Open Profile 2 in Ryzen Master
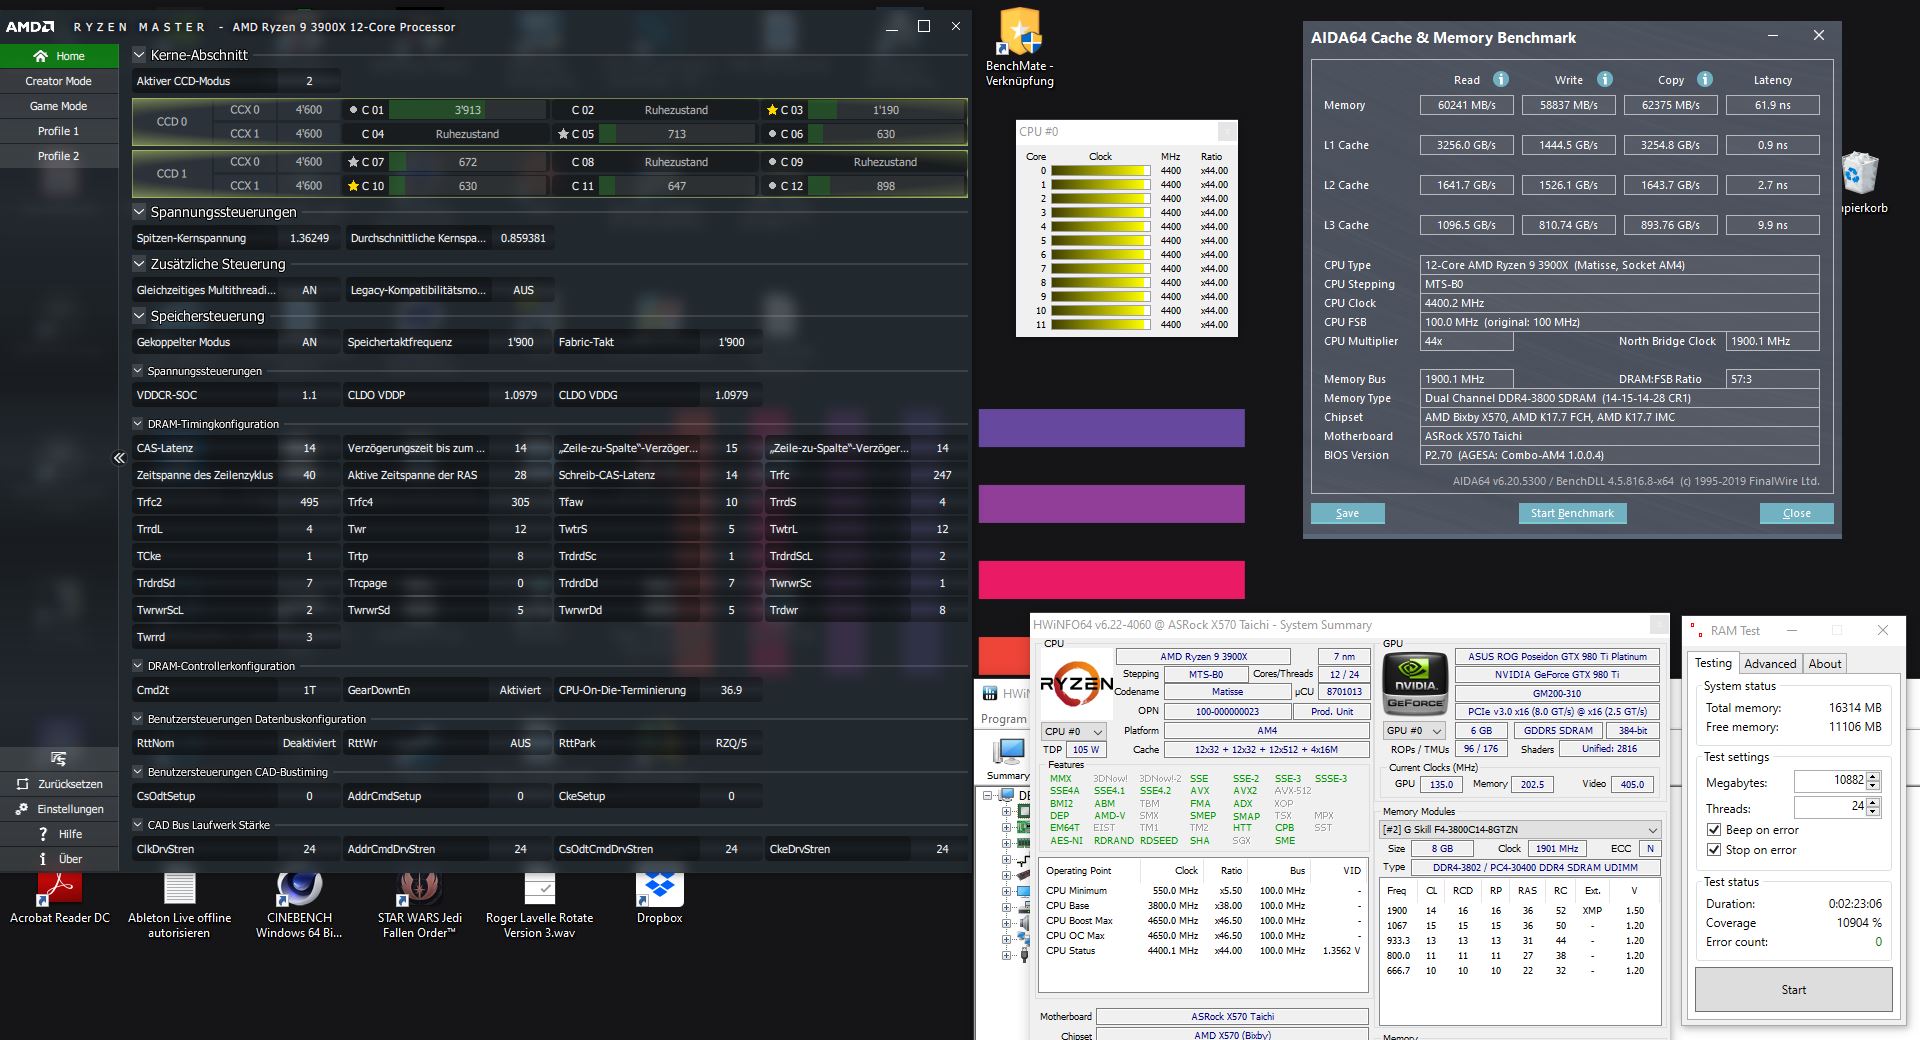Viewport: 1920px width, 1040px height. (x=59, y=156)
